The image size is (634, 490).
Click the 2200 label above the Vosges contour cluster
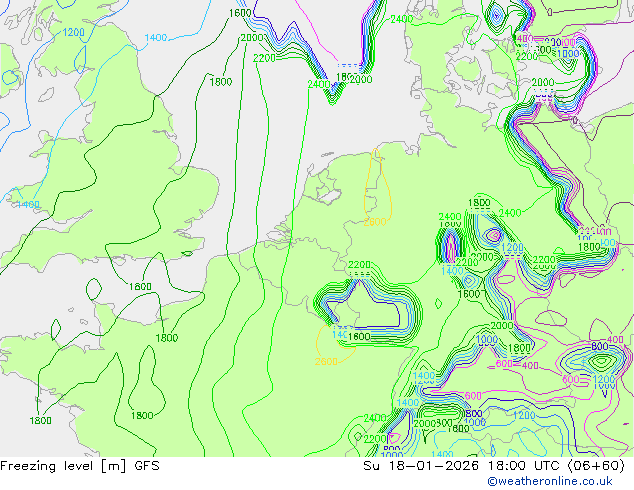(x=359, y=265)
